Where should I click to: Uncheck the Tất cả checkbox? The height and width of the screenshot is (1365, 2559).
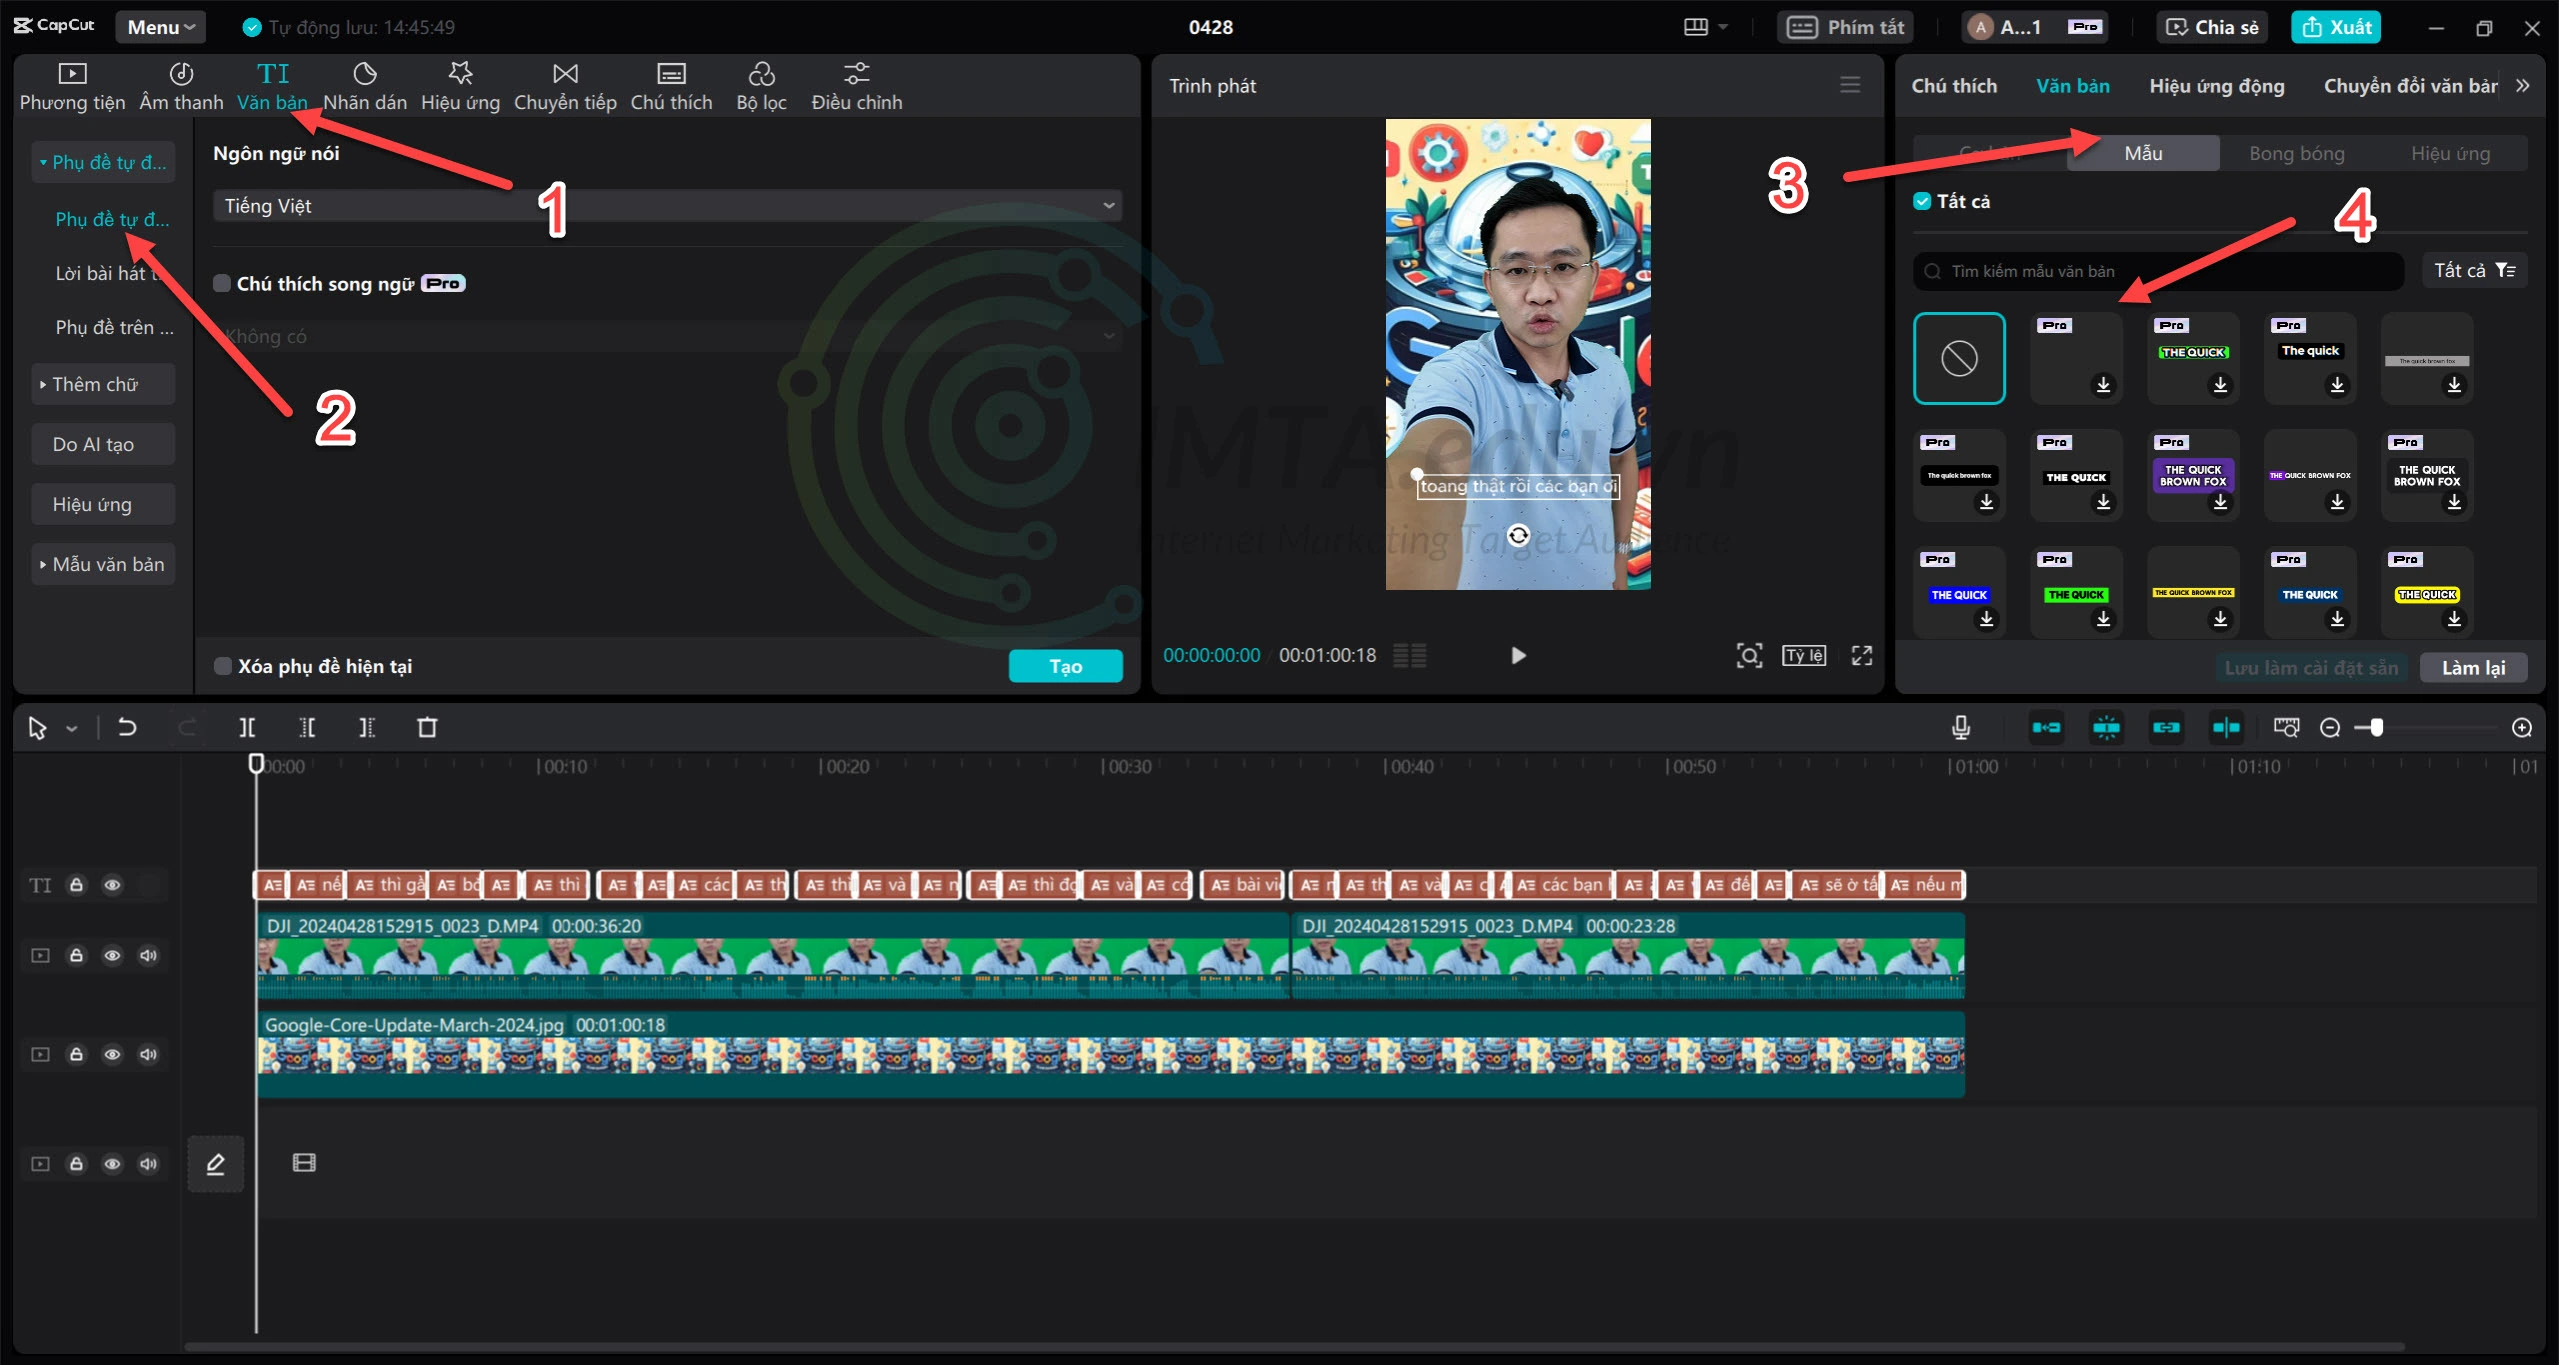coord(1921,201)
